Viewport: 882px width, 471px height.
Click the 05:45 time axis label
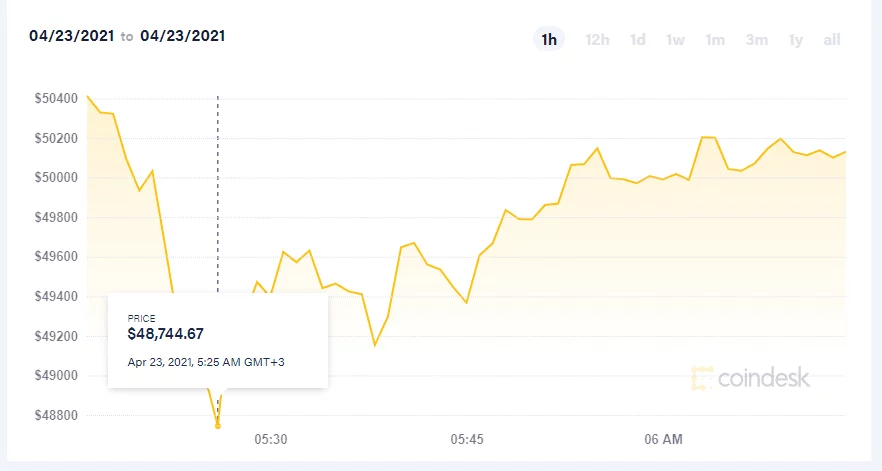click(x=467, y=439)
